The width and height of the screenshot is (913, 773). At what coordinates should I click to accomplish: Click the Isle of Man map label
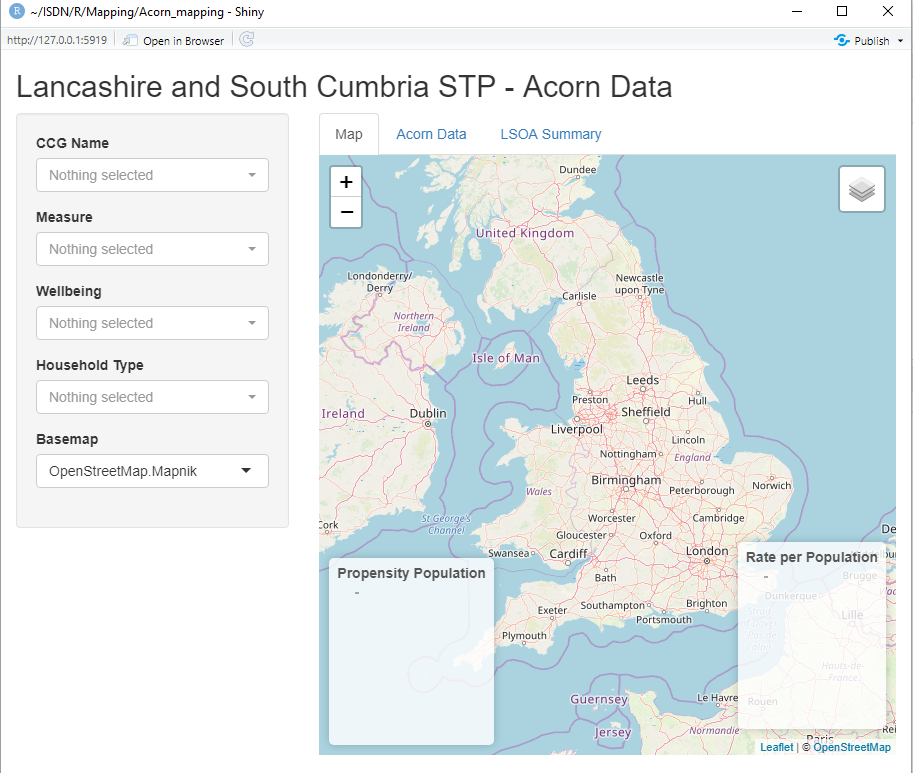(x=506, y=358)
